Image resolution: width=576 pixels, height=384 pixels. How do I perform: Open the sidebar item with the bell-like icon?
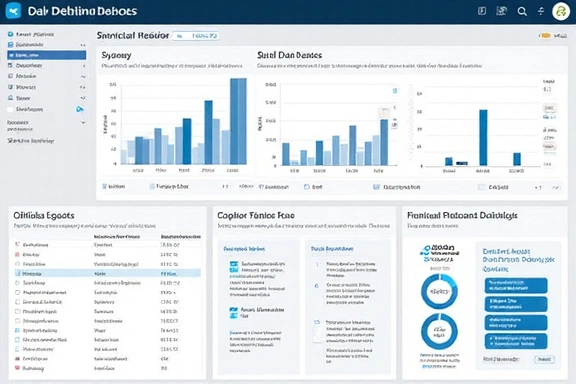pos(19,98)
